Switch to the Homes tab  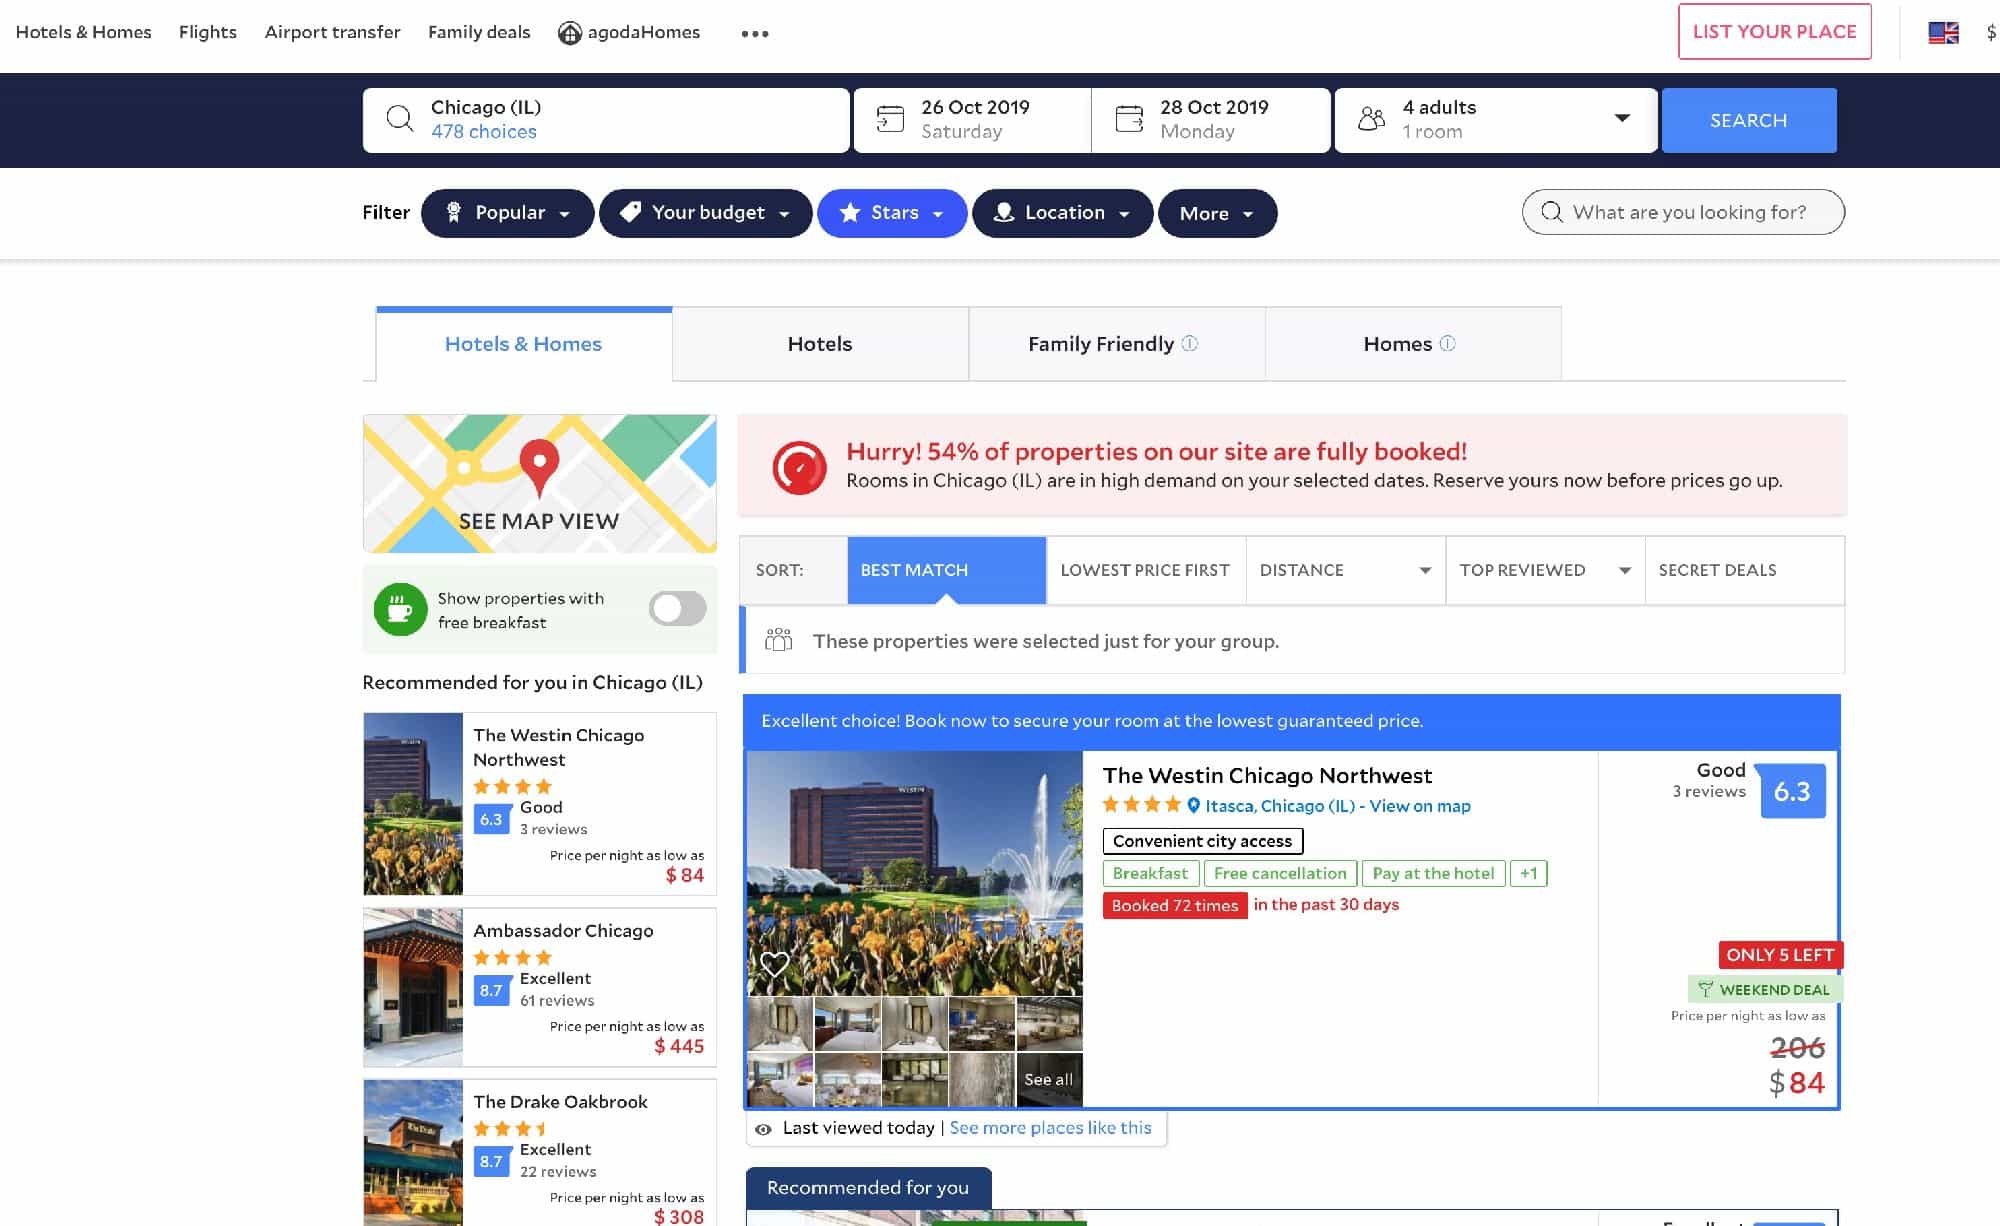click(1413, 344)
